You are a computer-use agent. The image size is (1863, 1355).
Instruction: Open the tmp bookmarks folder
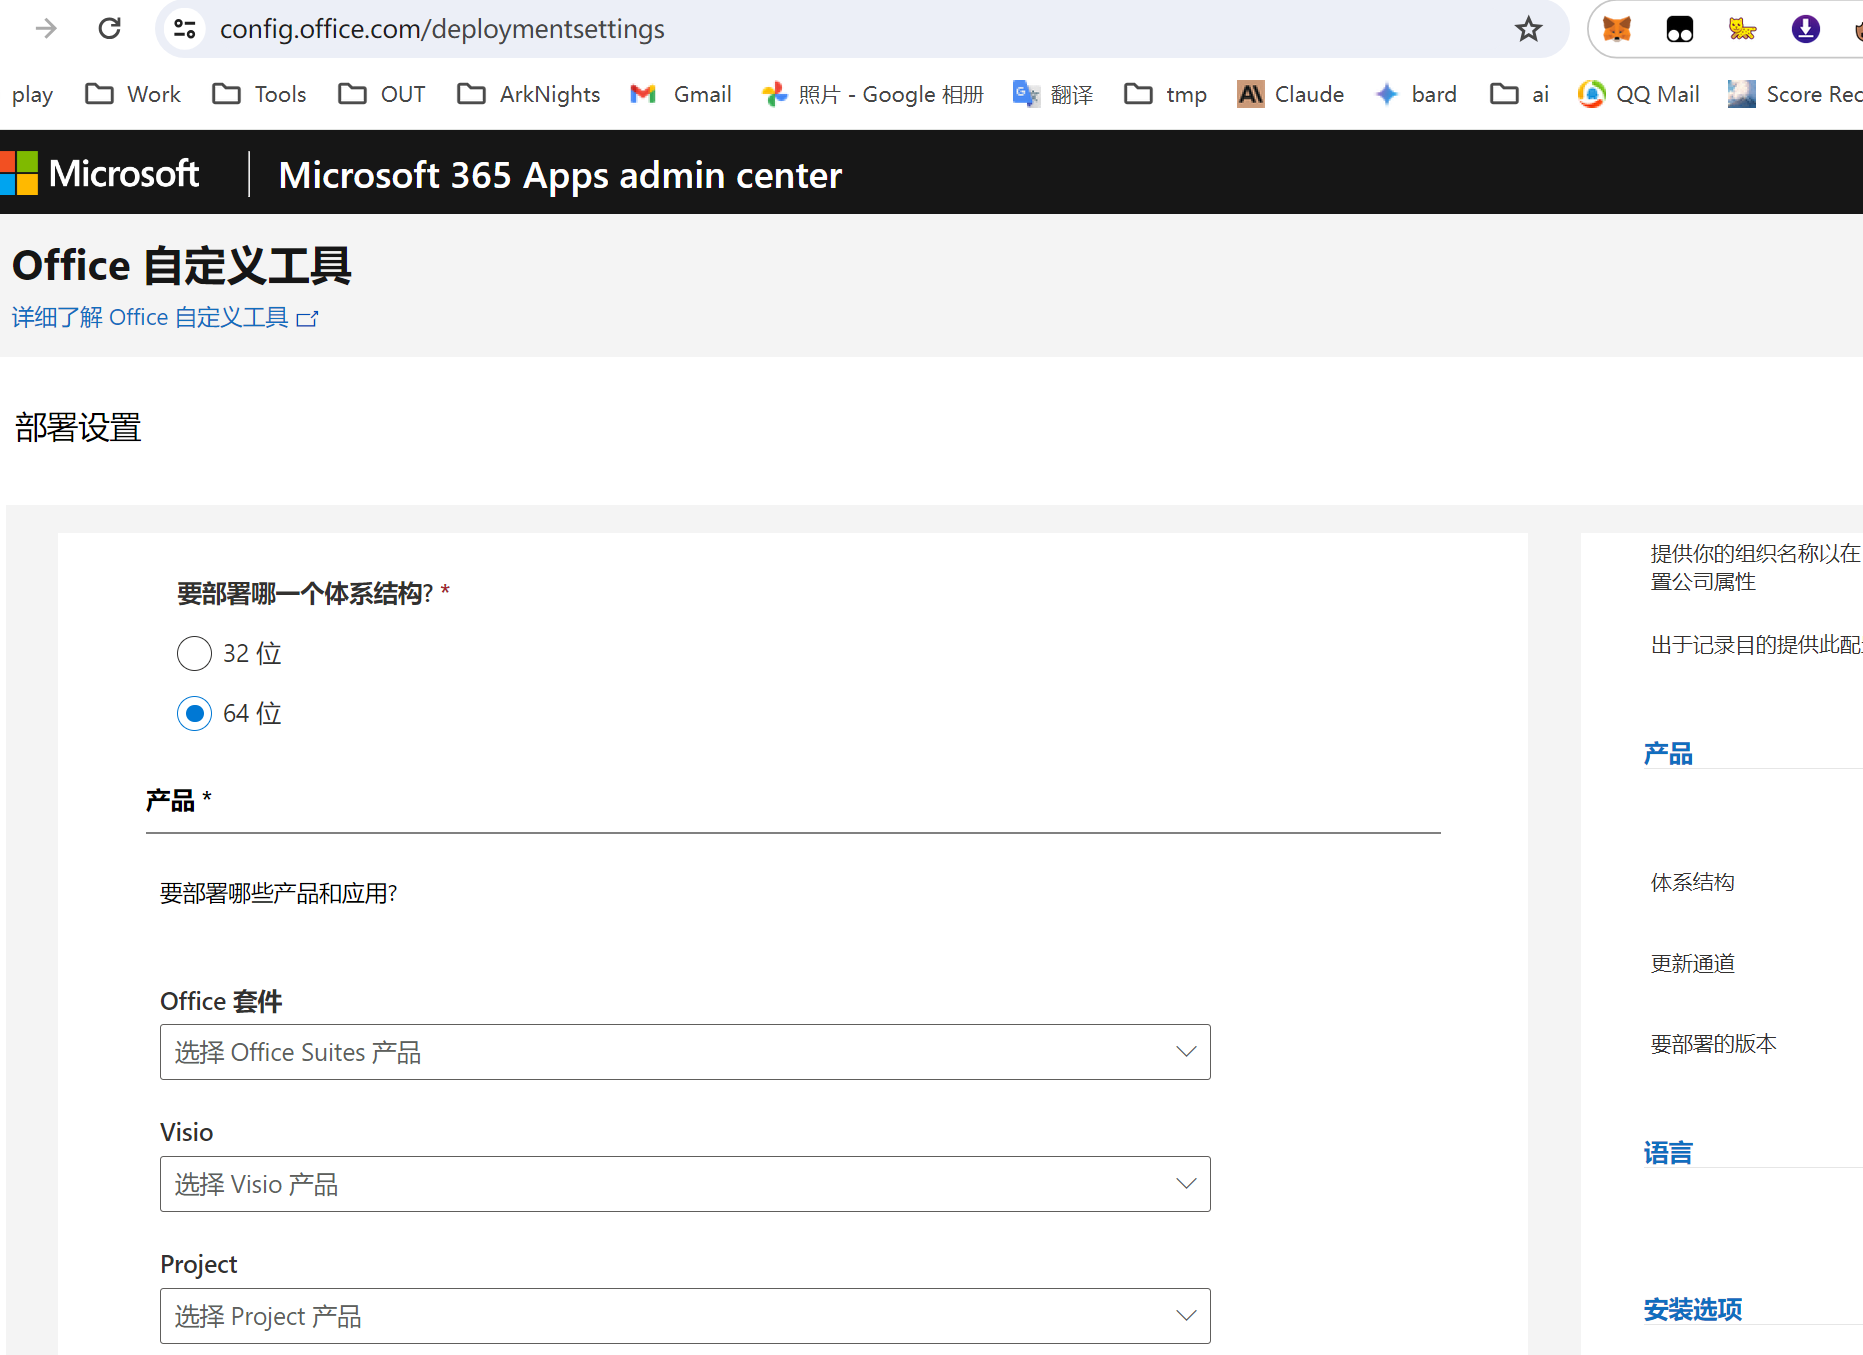1166,94
